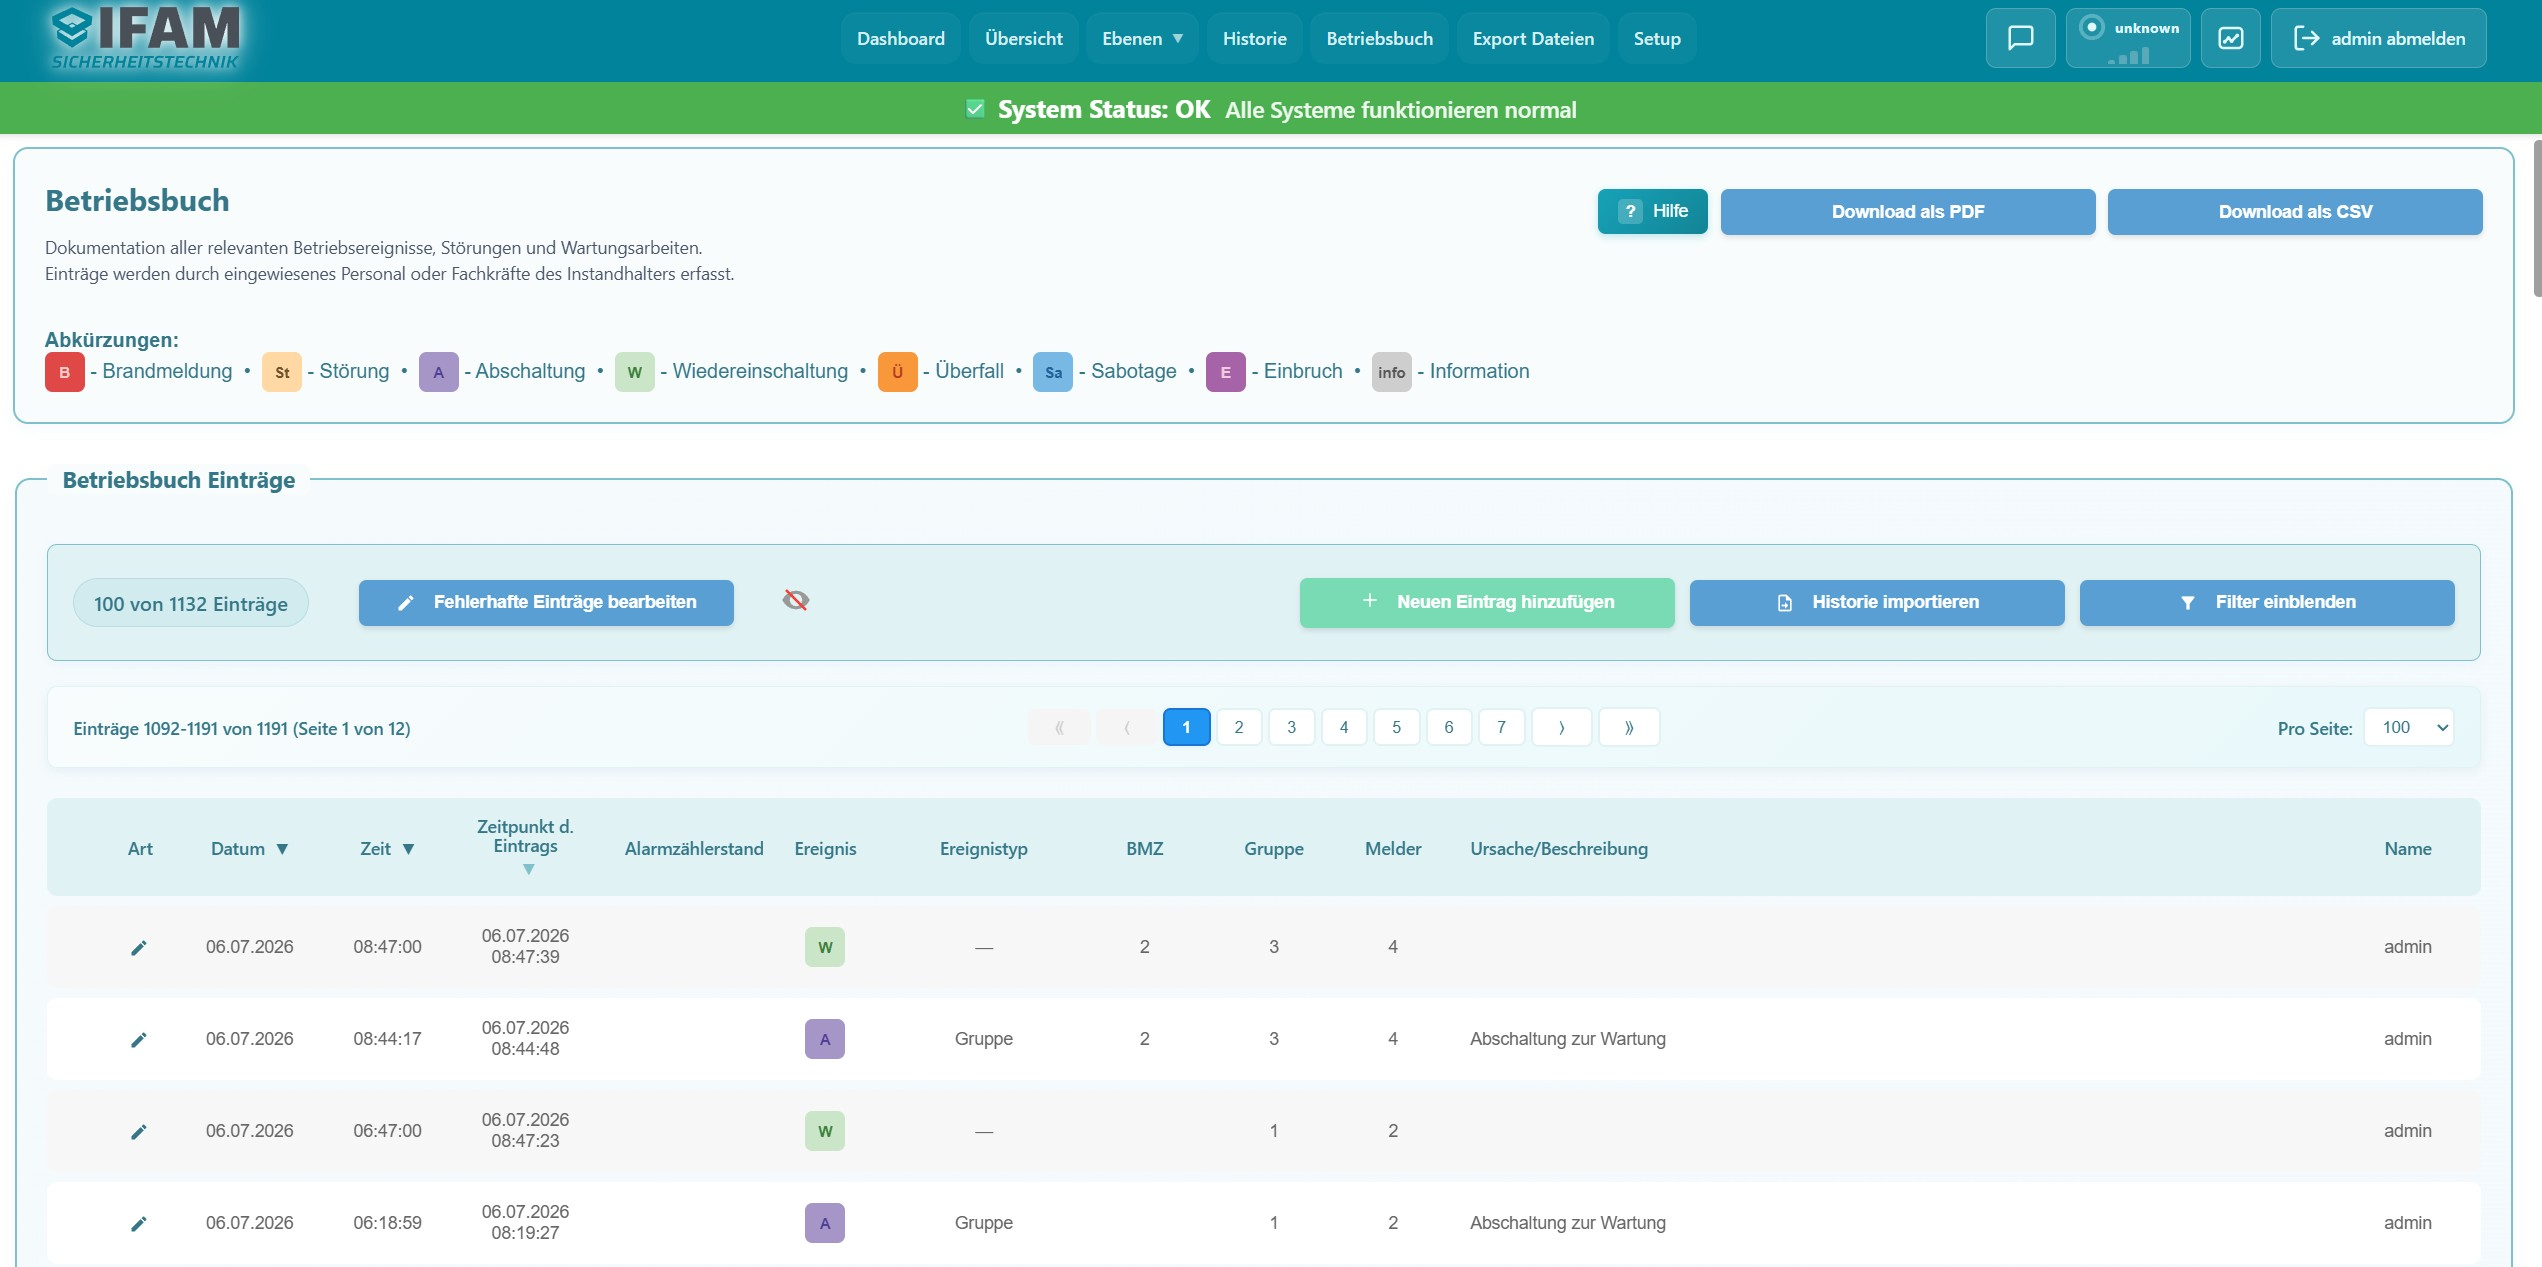
Task: Edit the entry at 08:44:17 with pencil icon
Action: [139, 1039]
